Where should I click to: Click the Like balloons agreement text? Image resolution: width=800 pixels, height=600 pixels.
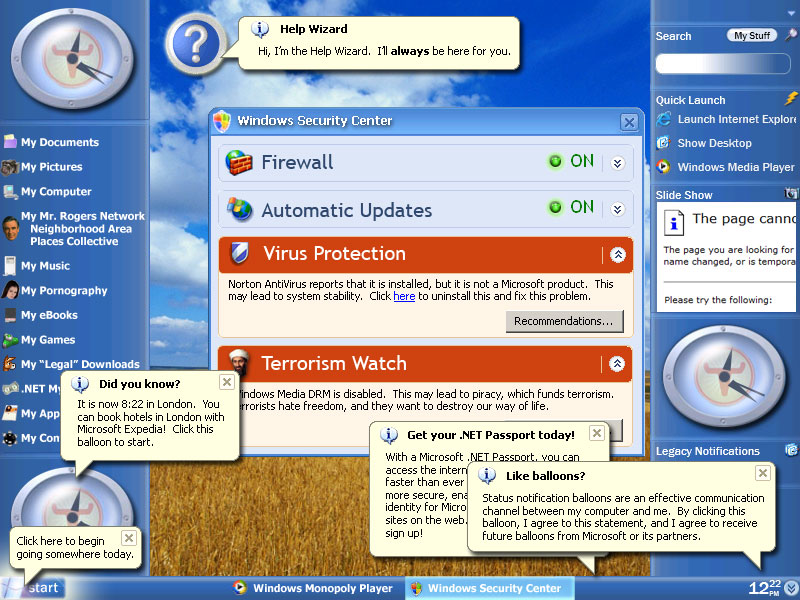623,517
